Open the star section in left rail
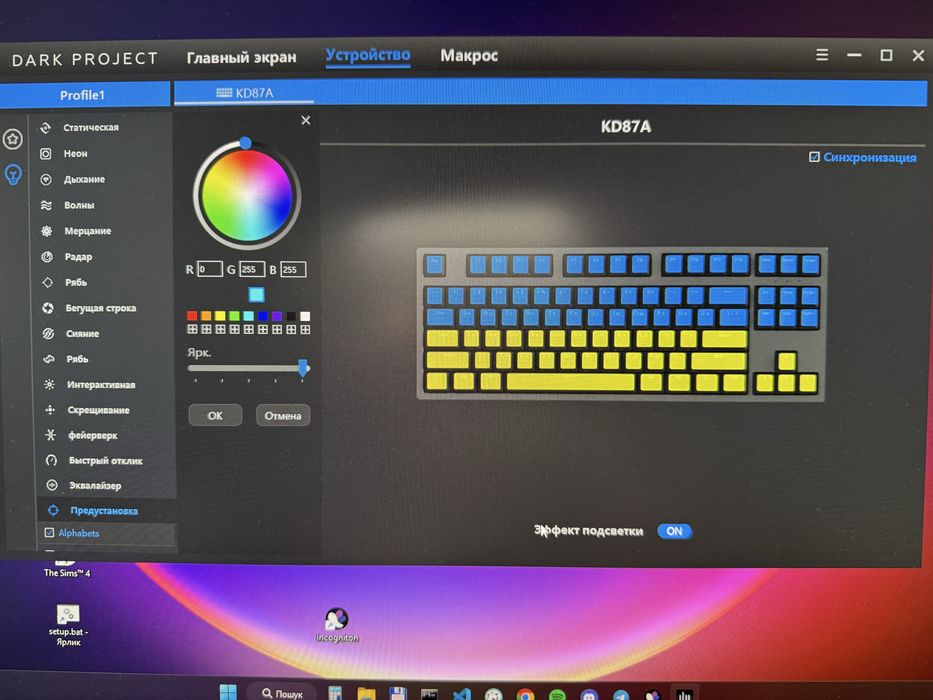The height and width of the screenshot is (700, 933). tap(12, 139)
